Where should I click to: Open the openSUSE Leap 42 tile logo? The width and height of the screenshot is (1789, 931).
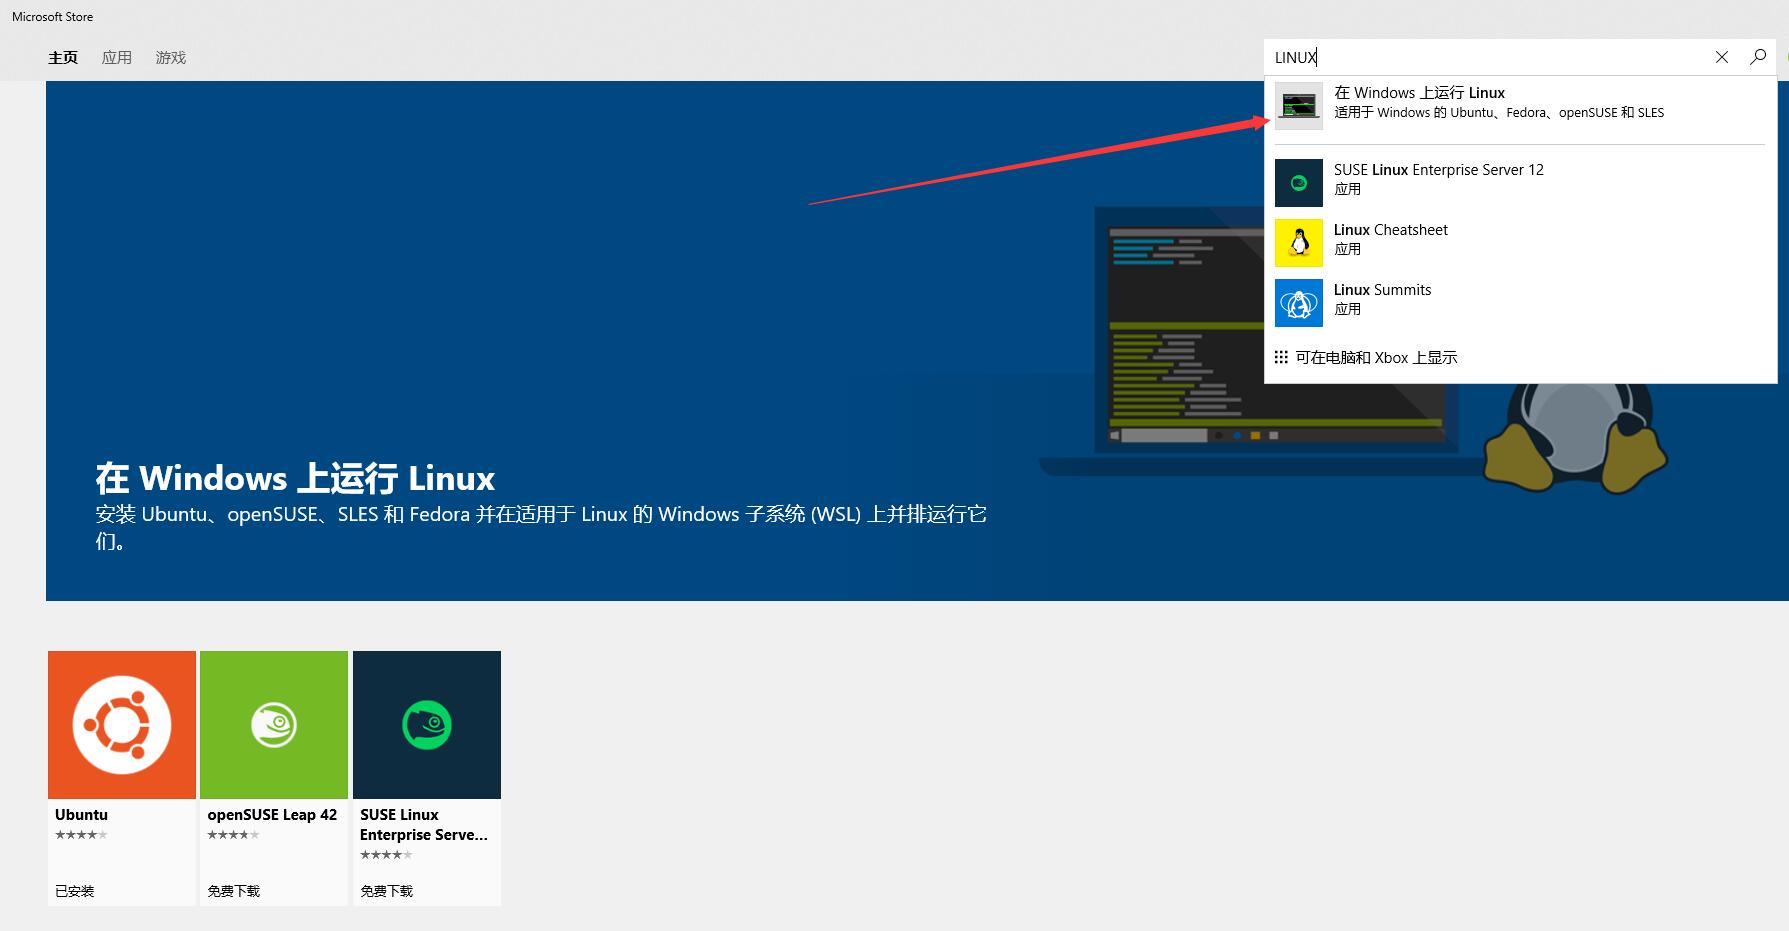point(274,725)
